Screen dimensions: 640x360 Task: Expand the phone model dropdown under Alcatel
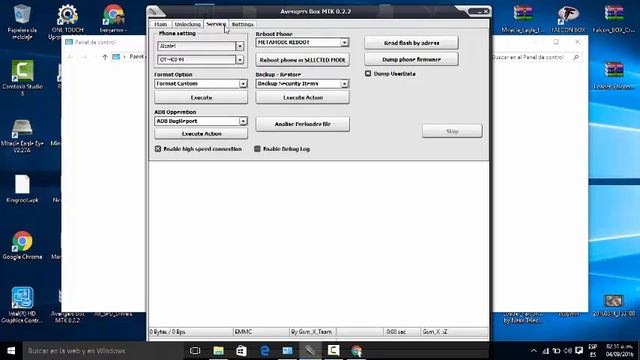click(x=240, y=60)
